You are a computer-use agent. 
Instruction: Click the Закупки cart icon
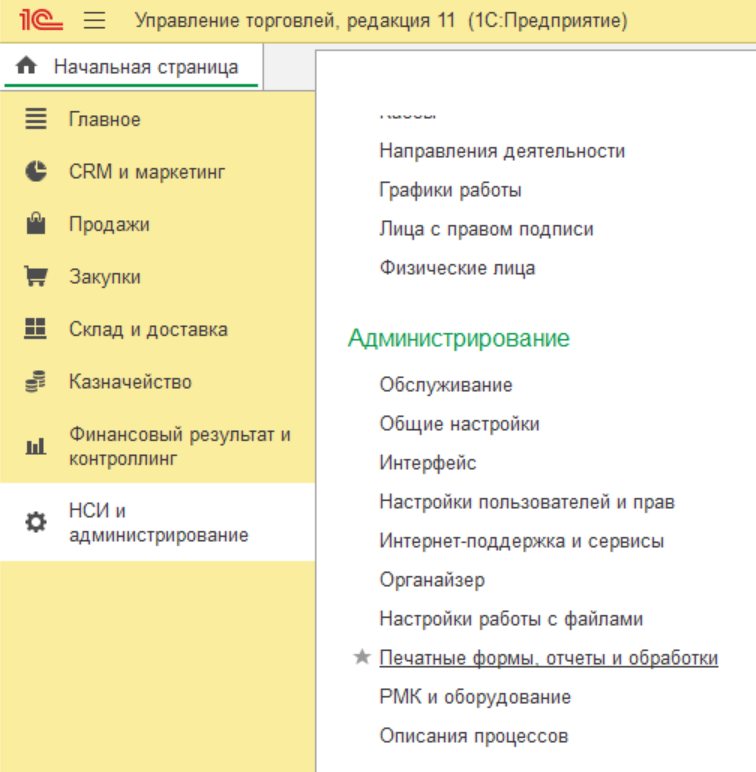pyautogui.click(x=36, y=276)
